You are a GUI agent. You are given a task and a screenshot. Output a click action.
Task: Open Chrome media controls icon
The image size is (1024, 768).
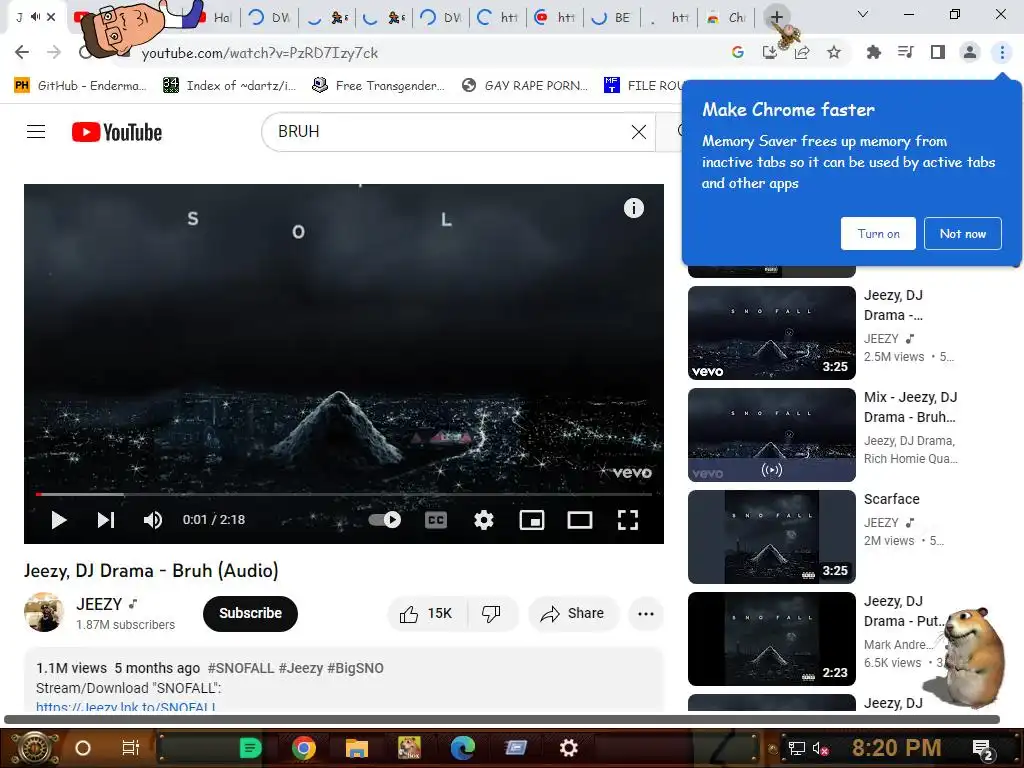[905, 52]
